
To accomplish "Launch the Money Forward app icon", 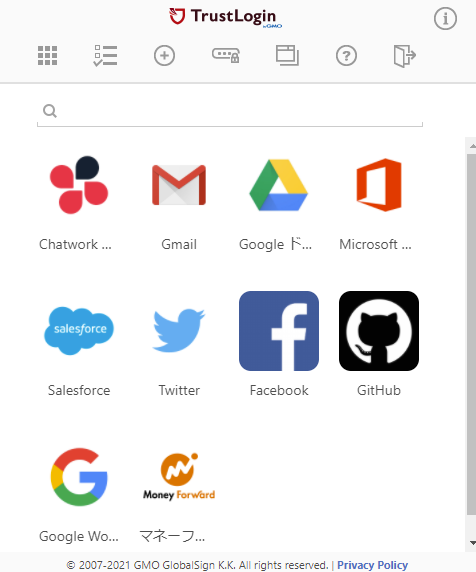I will [179, 477].
